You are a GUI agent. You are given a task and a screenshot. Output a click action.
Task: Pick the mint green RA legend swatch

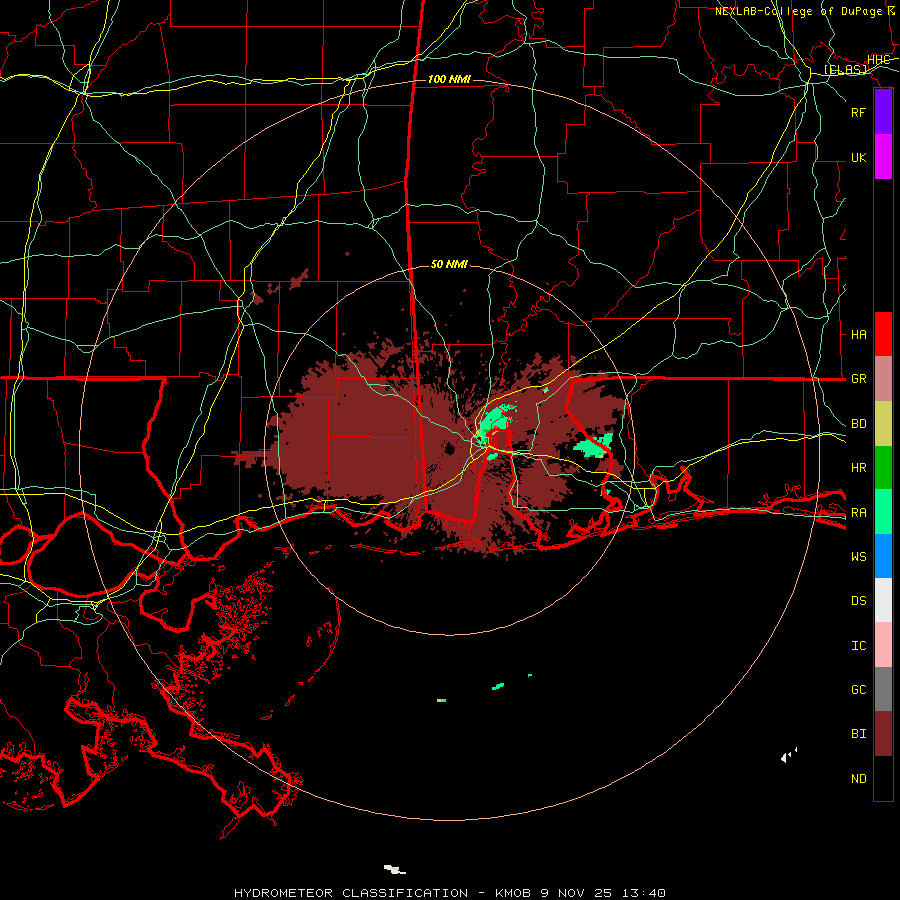point(883,512)
